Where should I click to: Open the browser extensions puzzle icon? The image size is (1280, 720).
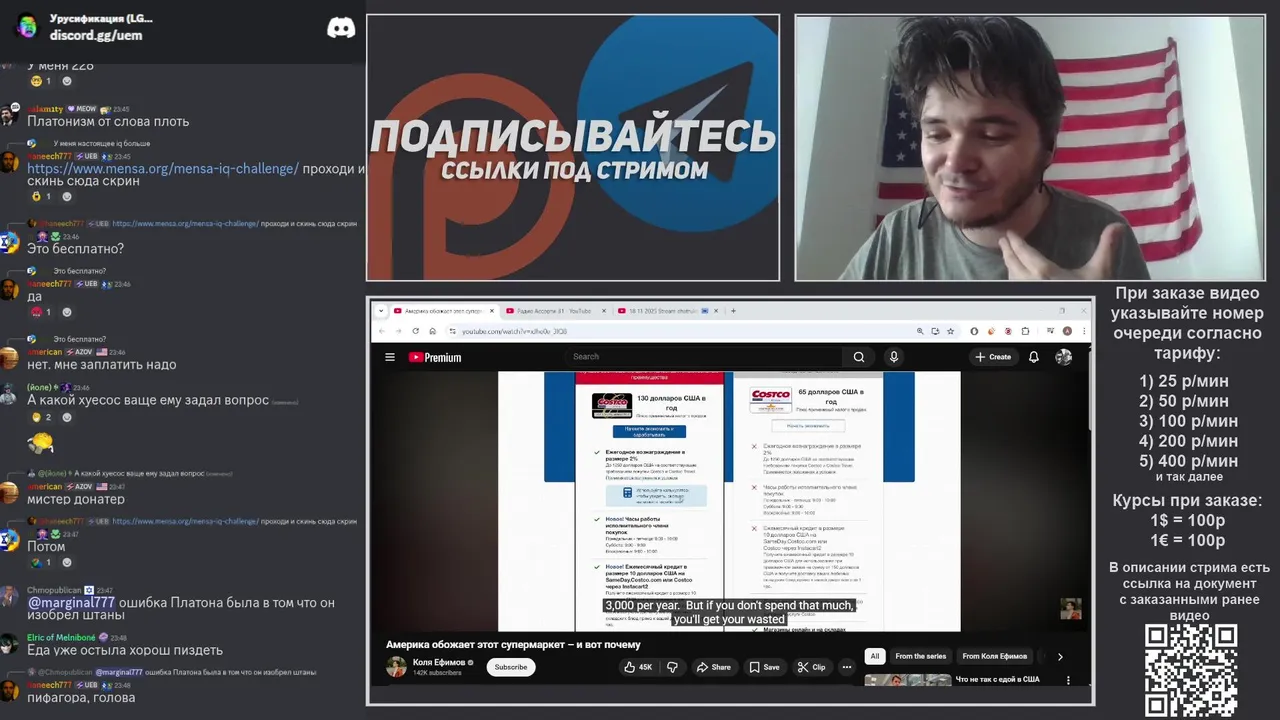(1025, 331)
